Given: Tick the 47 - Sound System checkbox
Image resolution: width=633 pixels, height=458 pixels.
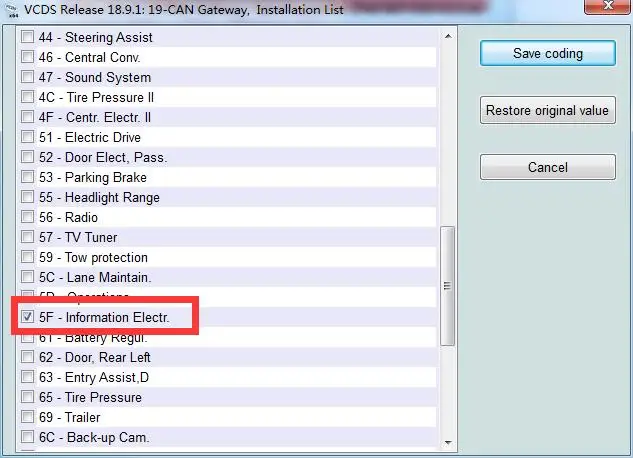Looking at the screenshot, I should pos(27,77).
